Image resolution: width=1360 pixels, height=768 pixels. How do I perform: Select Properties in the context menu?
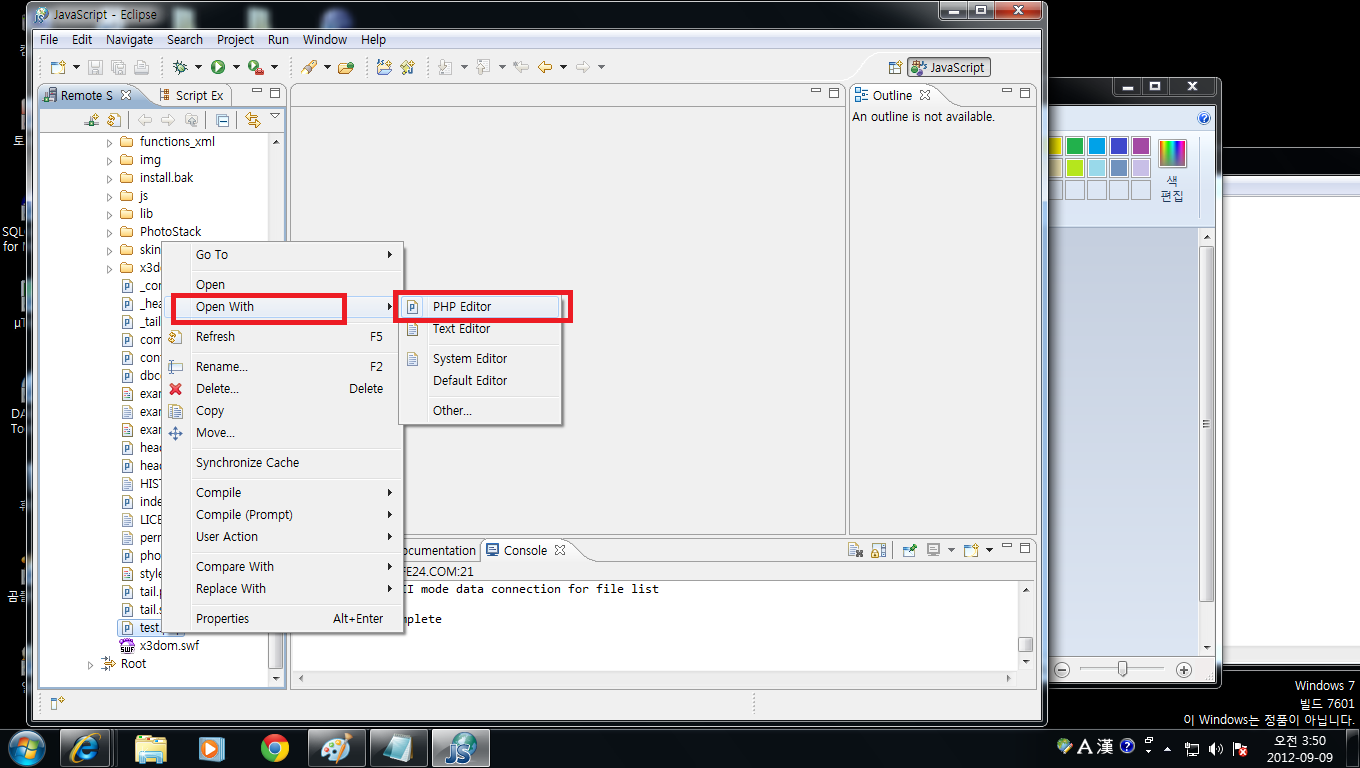[x=222, y=619]
